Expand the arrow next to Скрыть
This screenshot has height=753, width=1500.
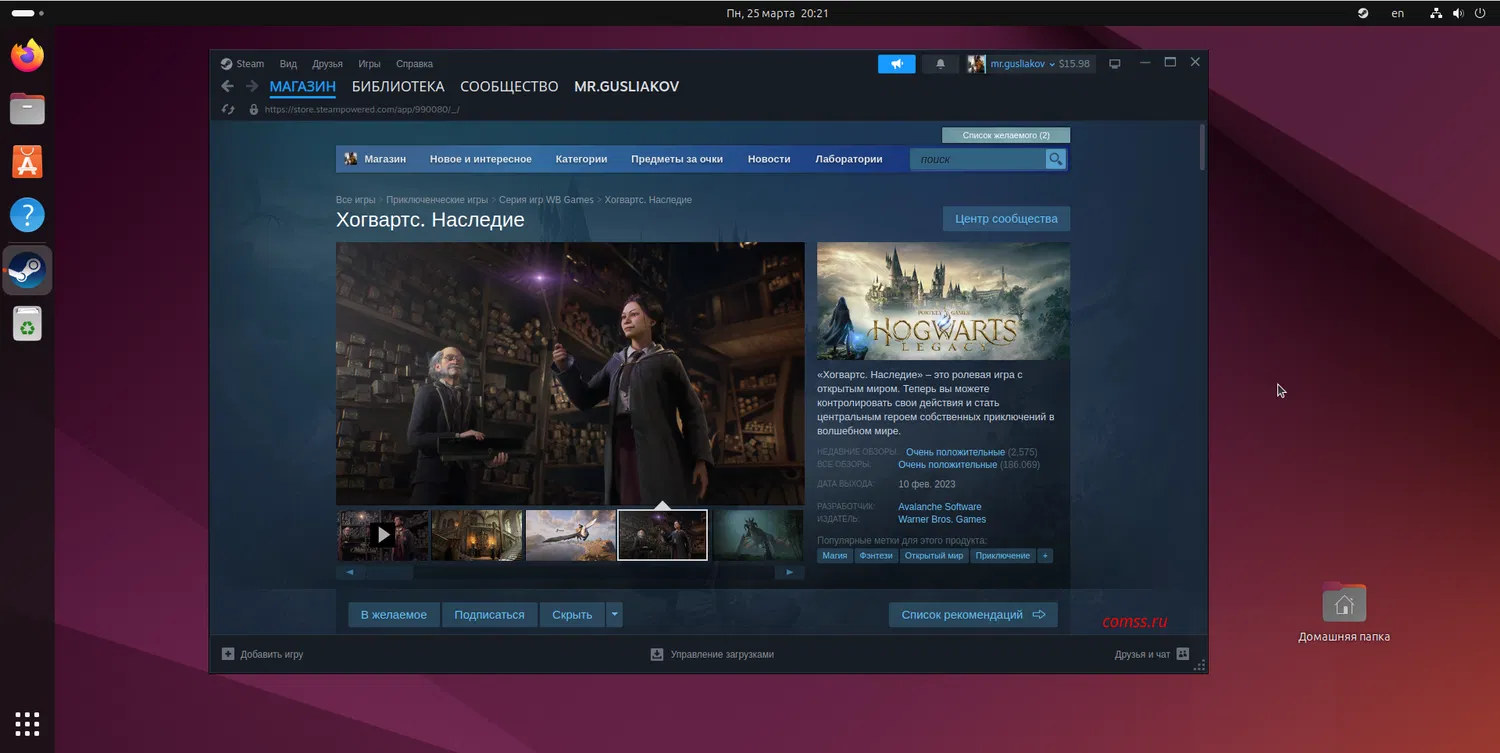614,615
